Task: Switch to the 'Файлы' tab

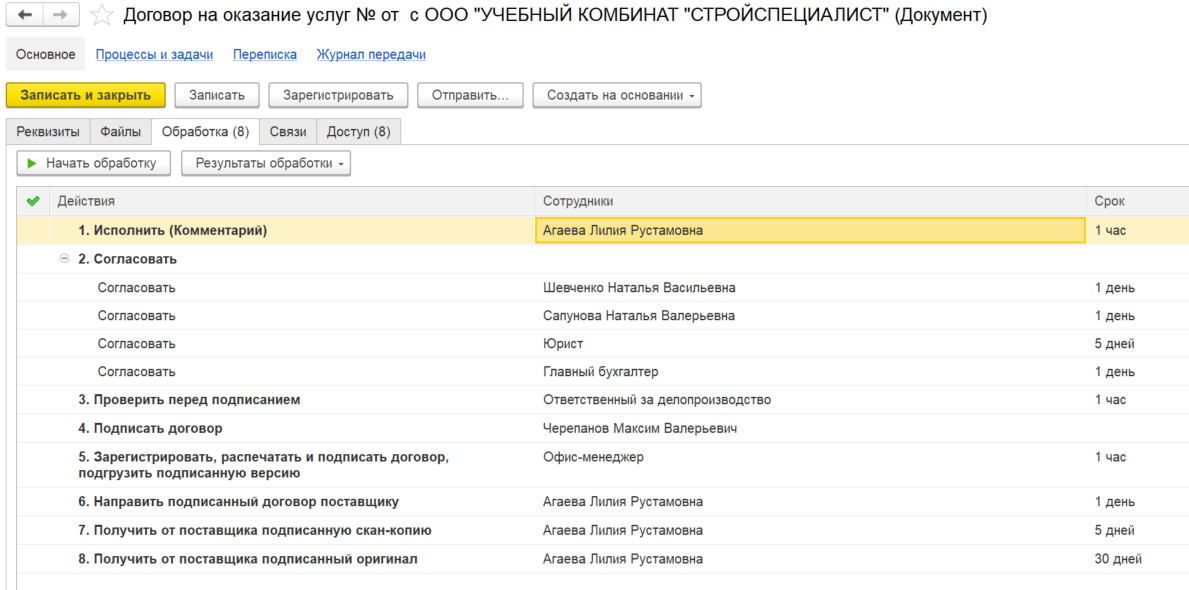Action: point(121,132)
